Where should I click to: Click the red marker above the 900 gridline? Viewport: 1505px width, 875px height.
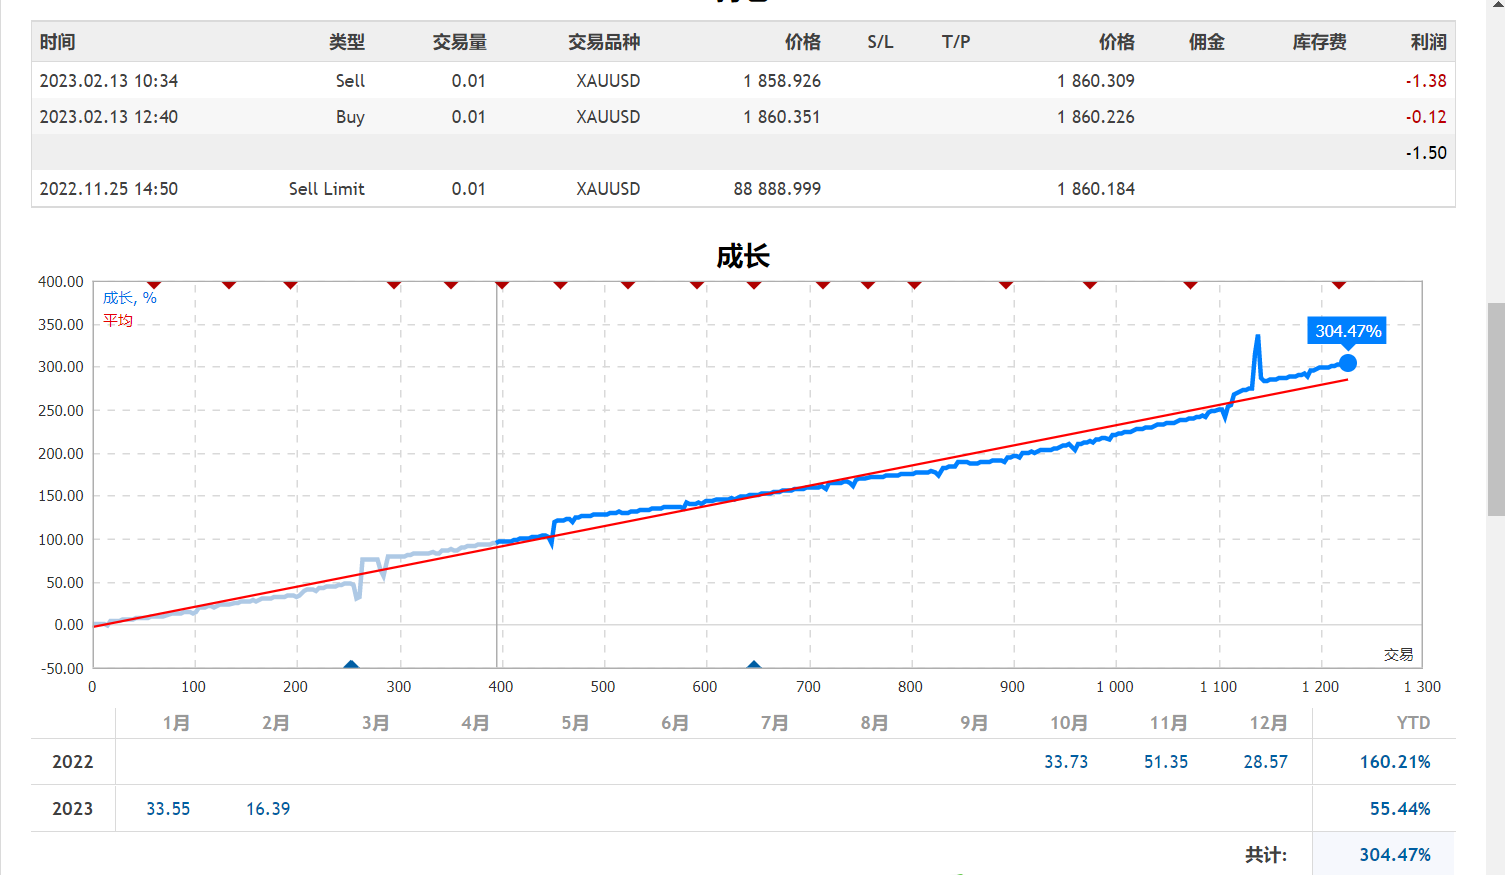1007,284
